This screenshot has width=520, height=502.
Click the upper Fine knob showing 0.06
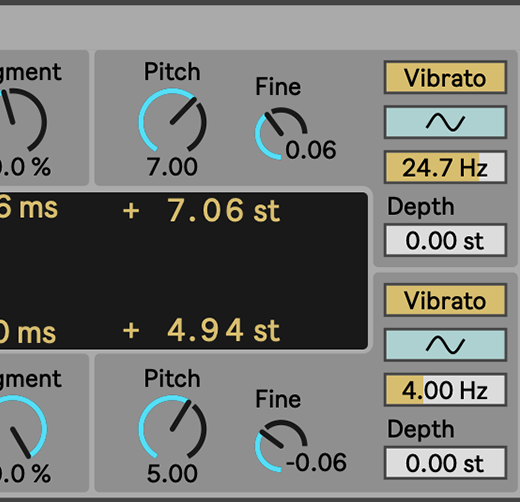point(281,133)
